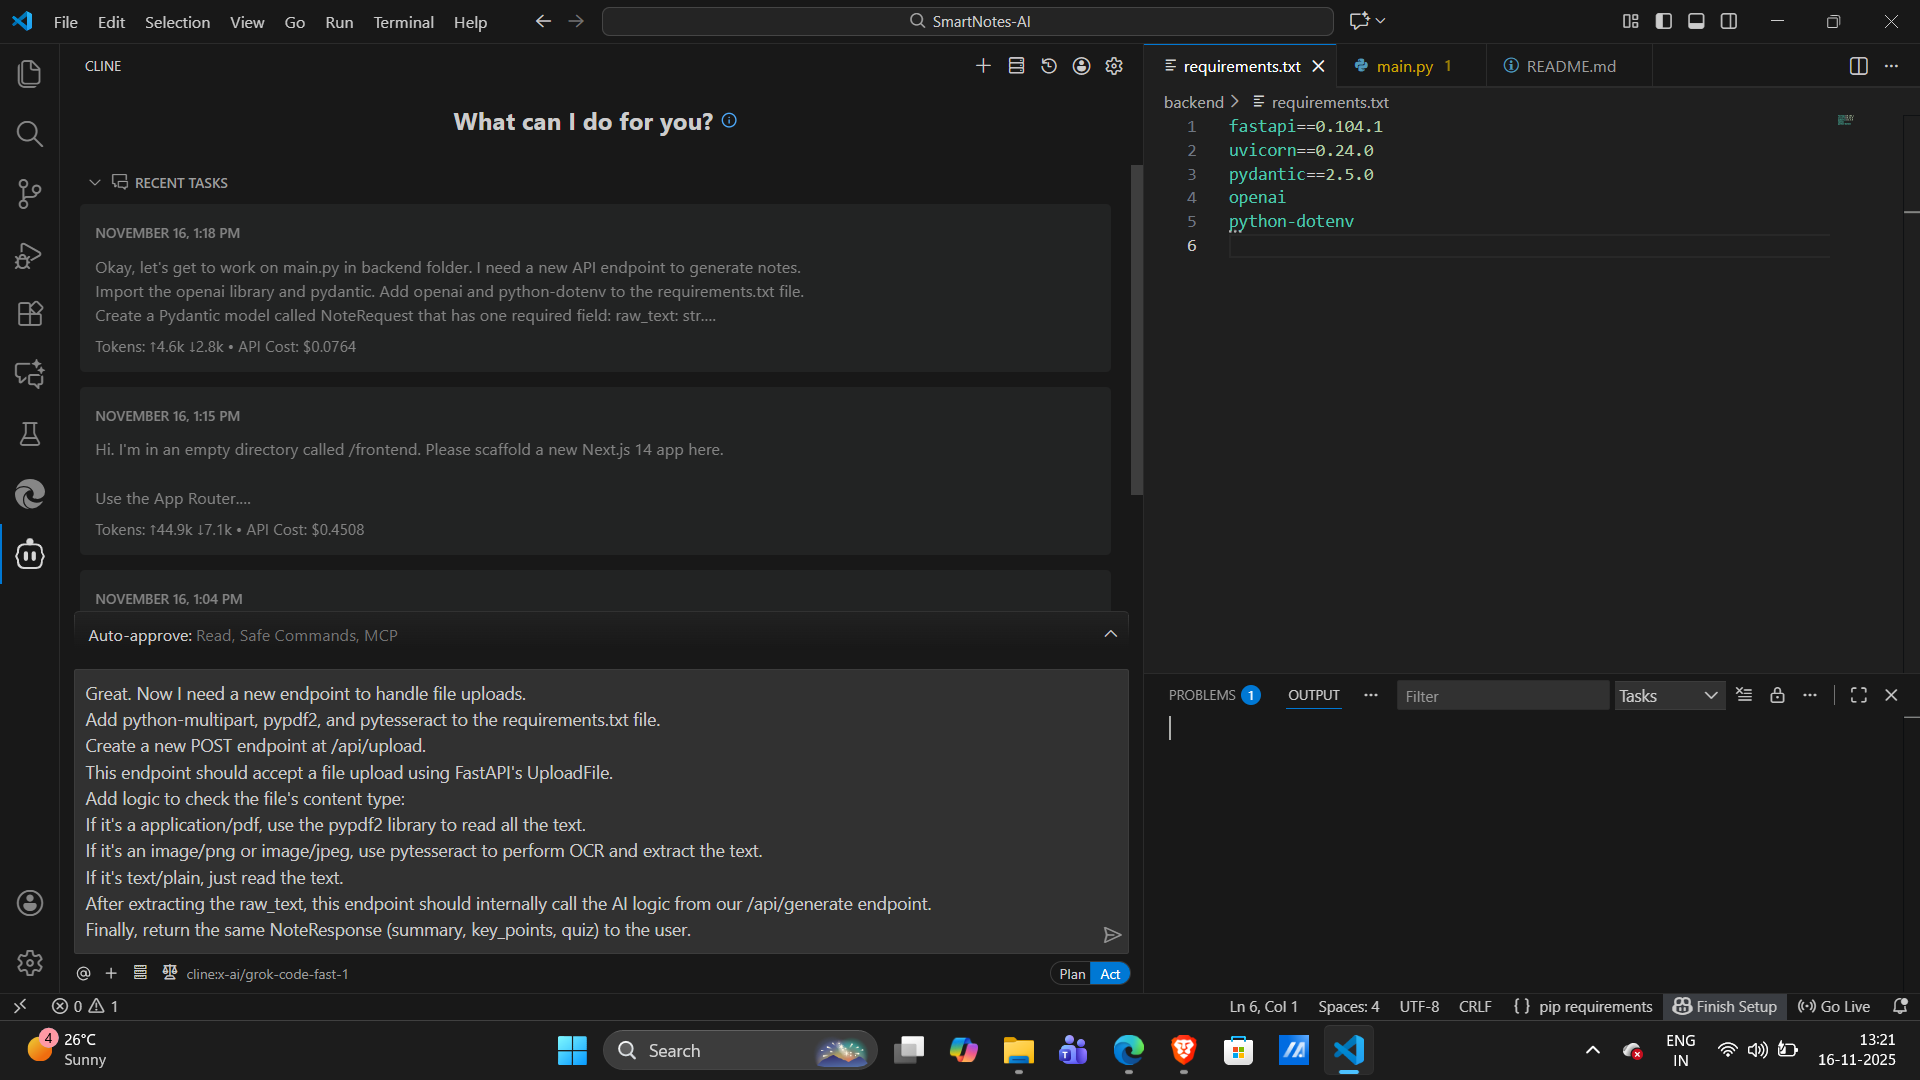
Task: Start a new Cline task with plus icon
Action: coord(983,66)
